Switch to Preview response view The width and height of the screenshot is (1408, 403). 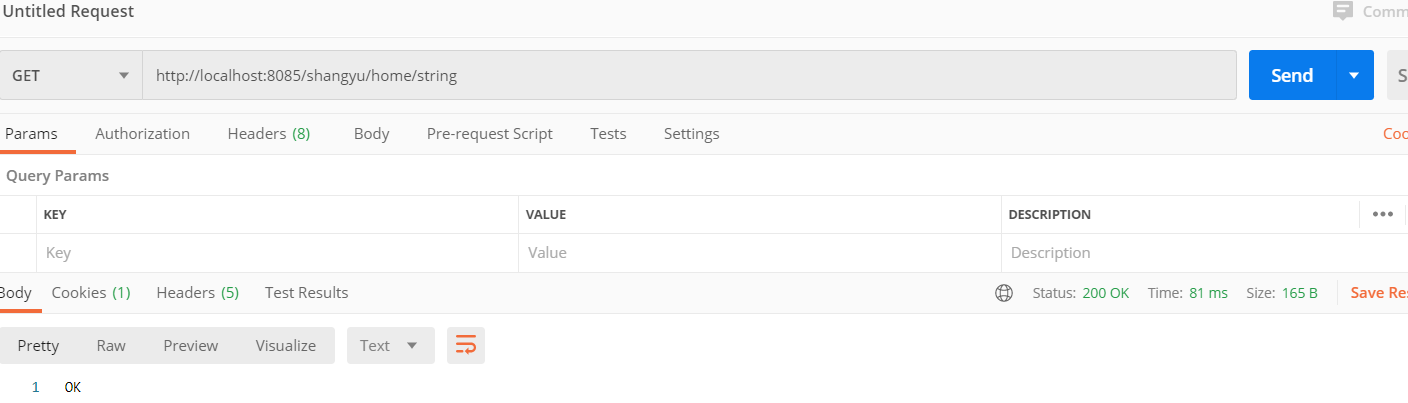point(190,346)
